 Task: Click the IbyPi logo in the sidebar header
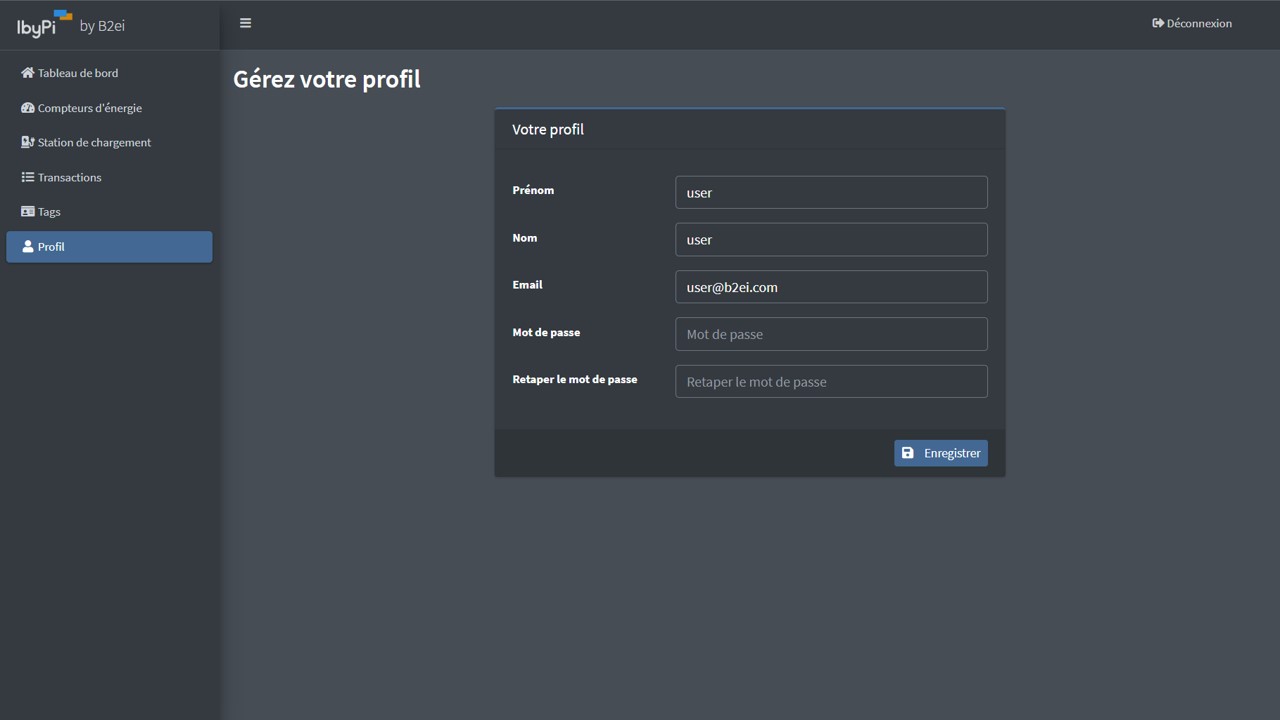(44, 24)
